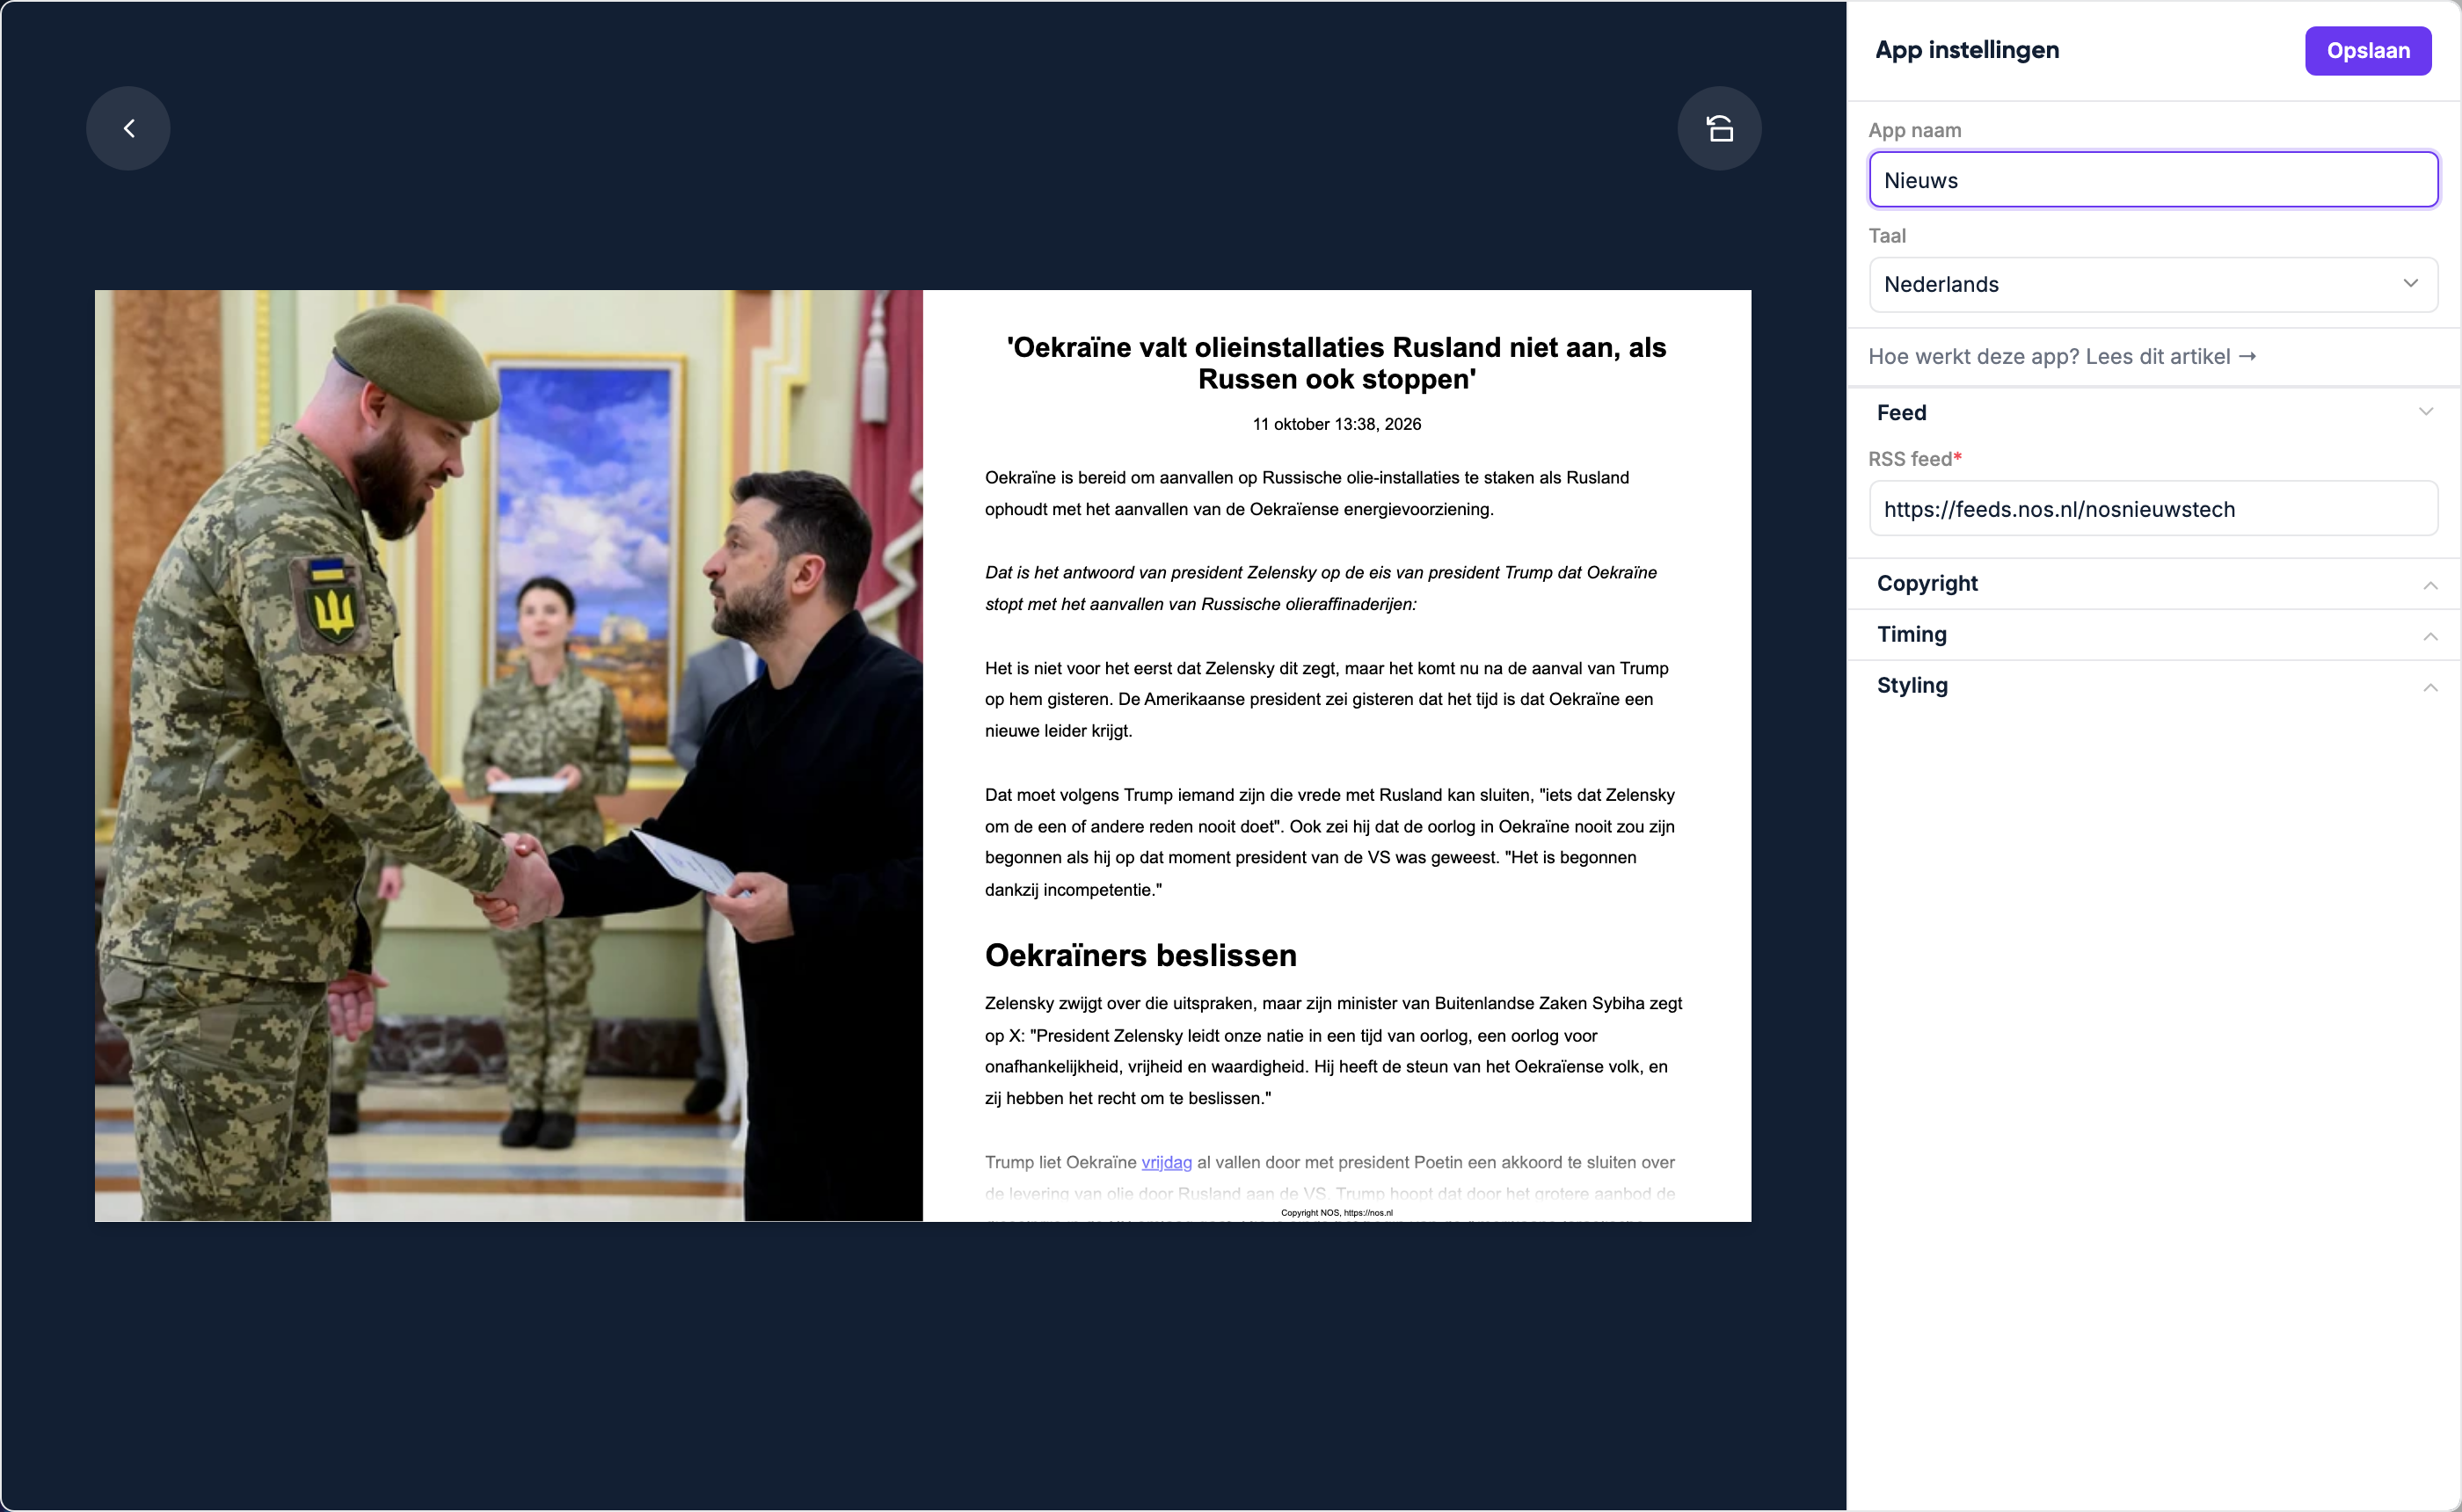Click the 'App instellingen' panel title

click(x=1966, y=50)
